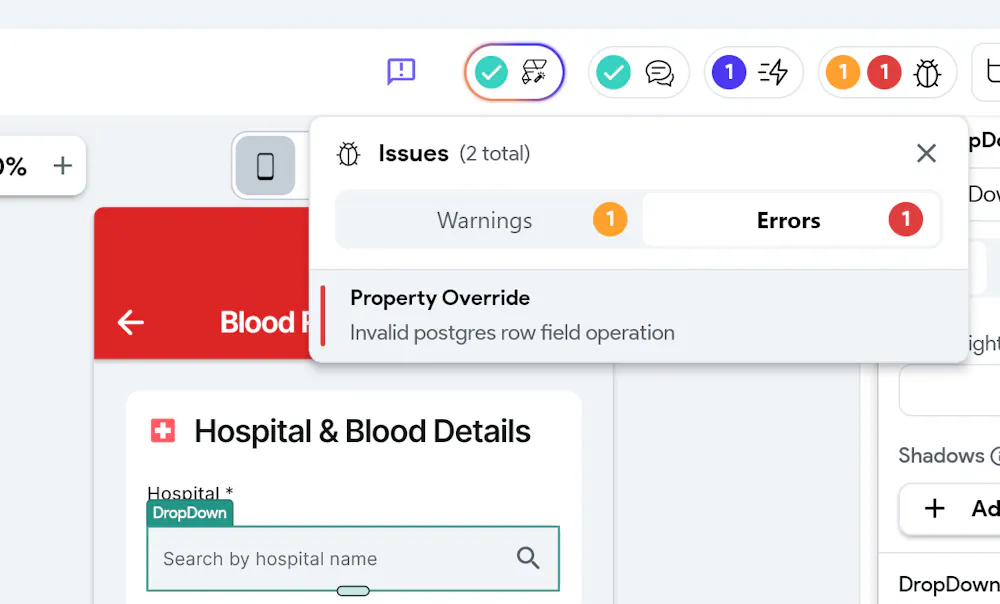This screenshot has height=604, width=1000.
Task: Click the bug icon beside Issues heading
Action: click(x=348, y=154)
